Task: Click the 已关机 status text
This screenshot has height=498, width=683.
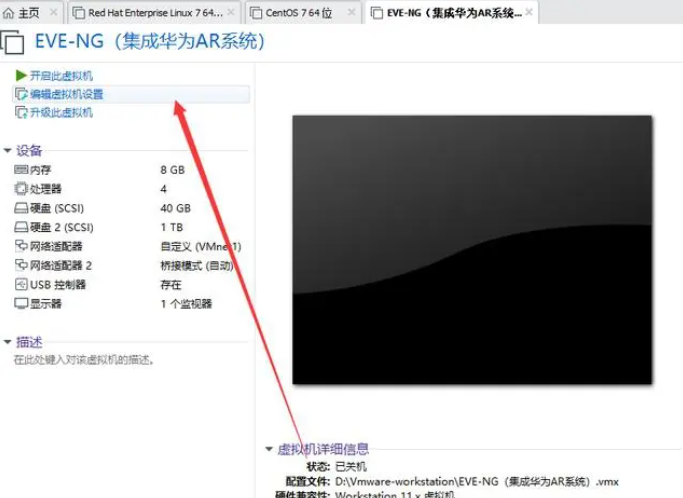Action: pos(351,467)
